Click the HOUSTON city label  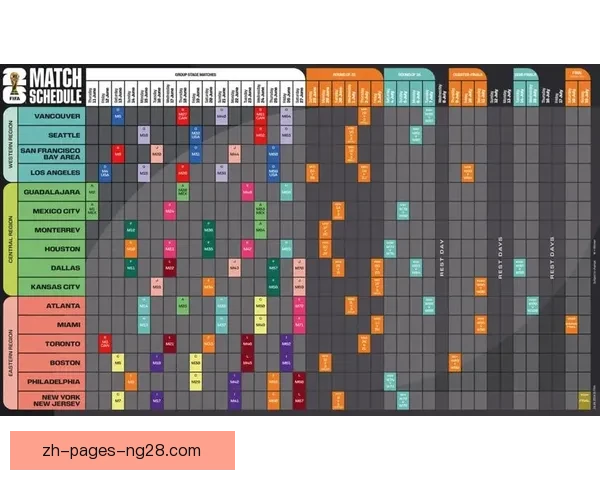(51, 249)
